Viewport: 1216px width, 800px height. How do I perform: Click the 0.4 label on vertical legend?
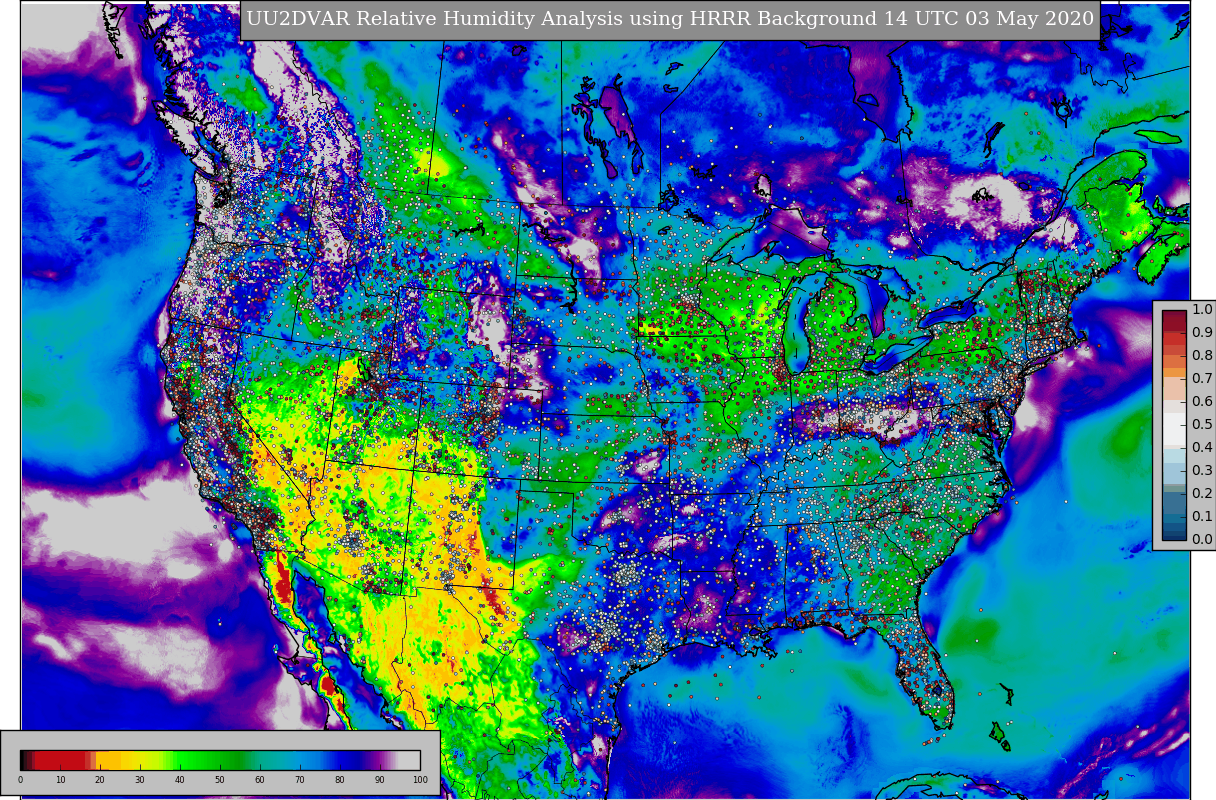click(x=1202, y=448)
